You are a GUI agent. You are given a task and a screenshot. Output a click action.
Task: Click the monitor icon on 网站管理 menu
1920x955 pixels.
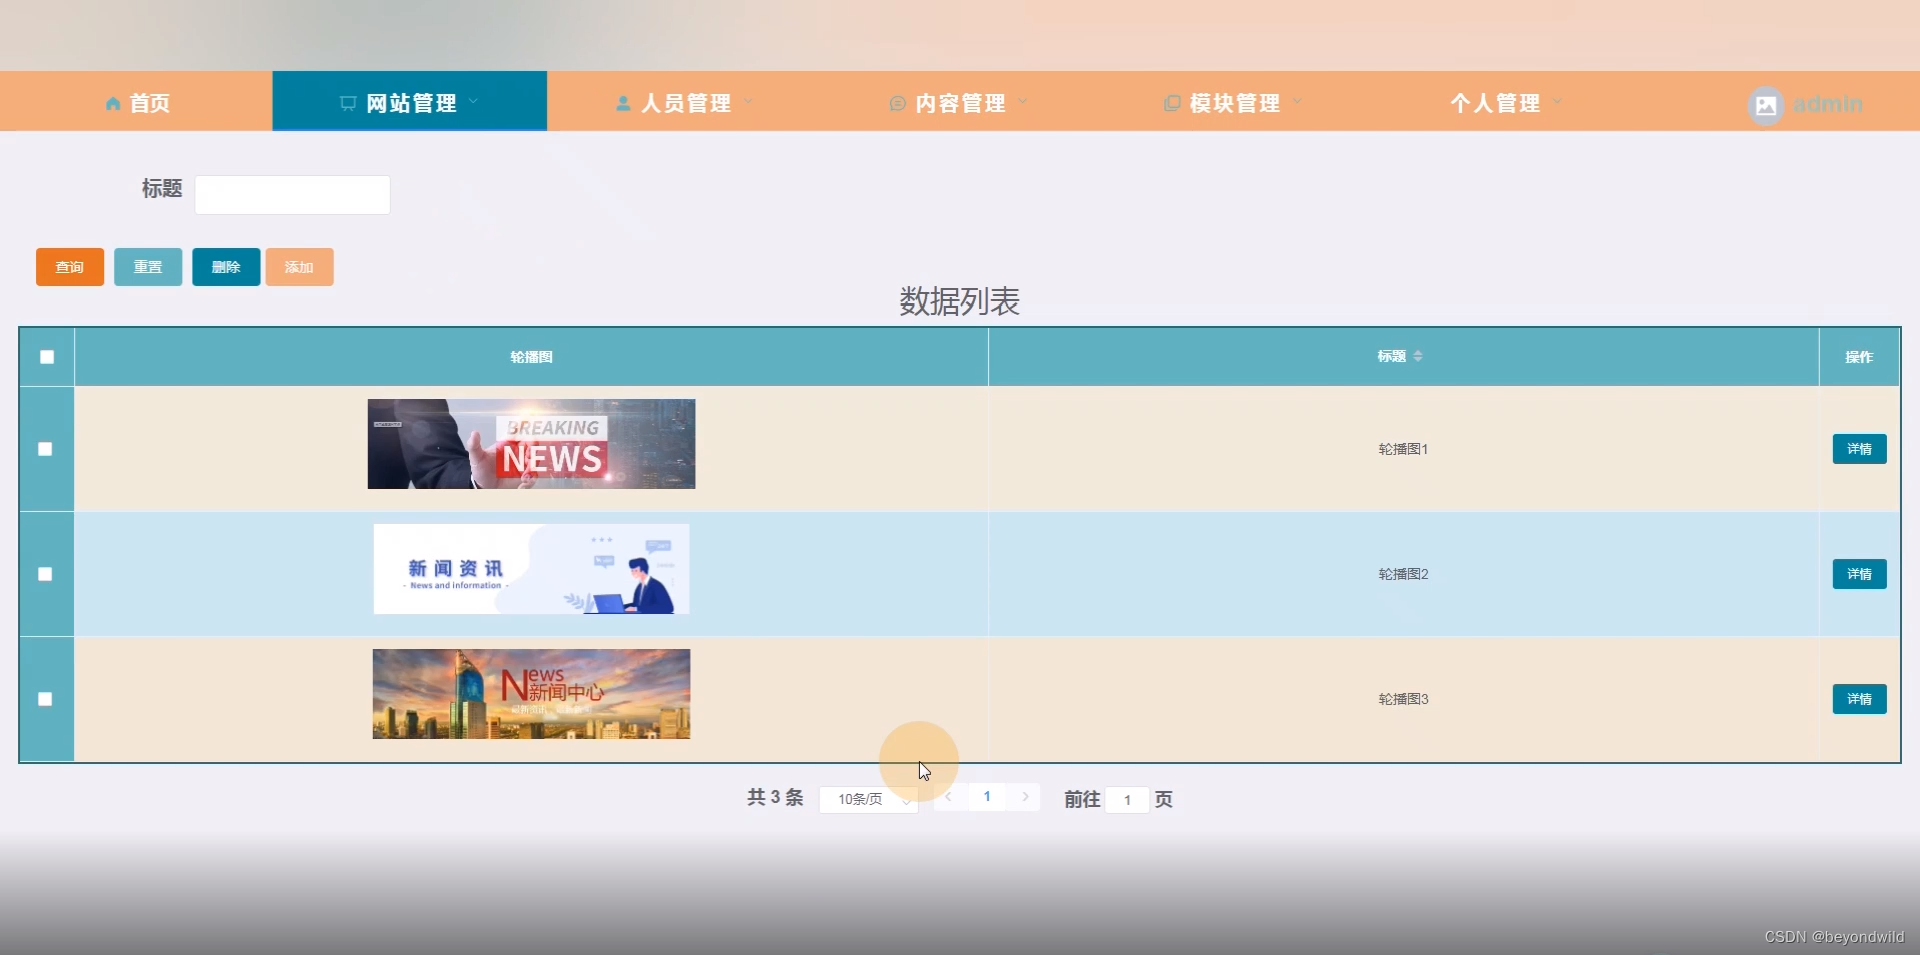point(347,102)
